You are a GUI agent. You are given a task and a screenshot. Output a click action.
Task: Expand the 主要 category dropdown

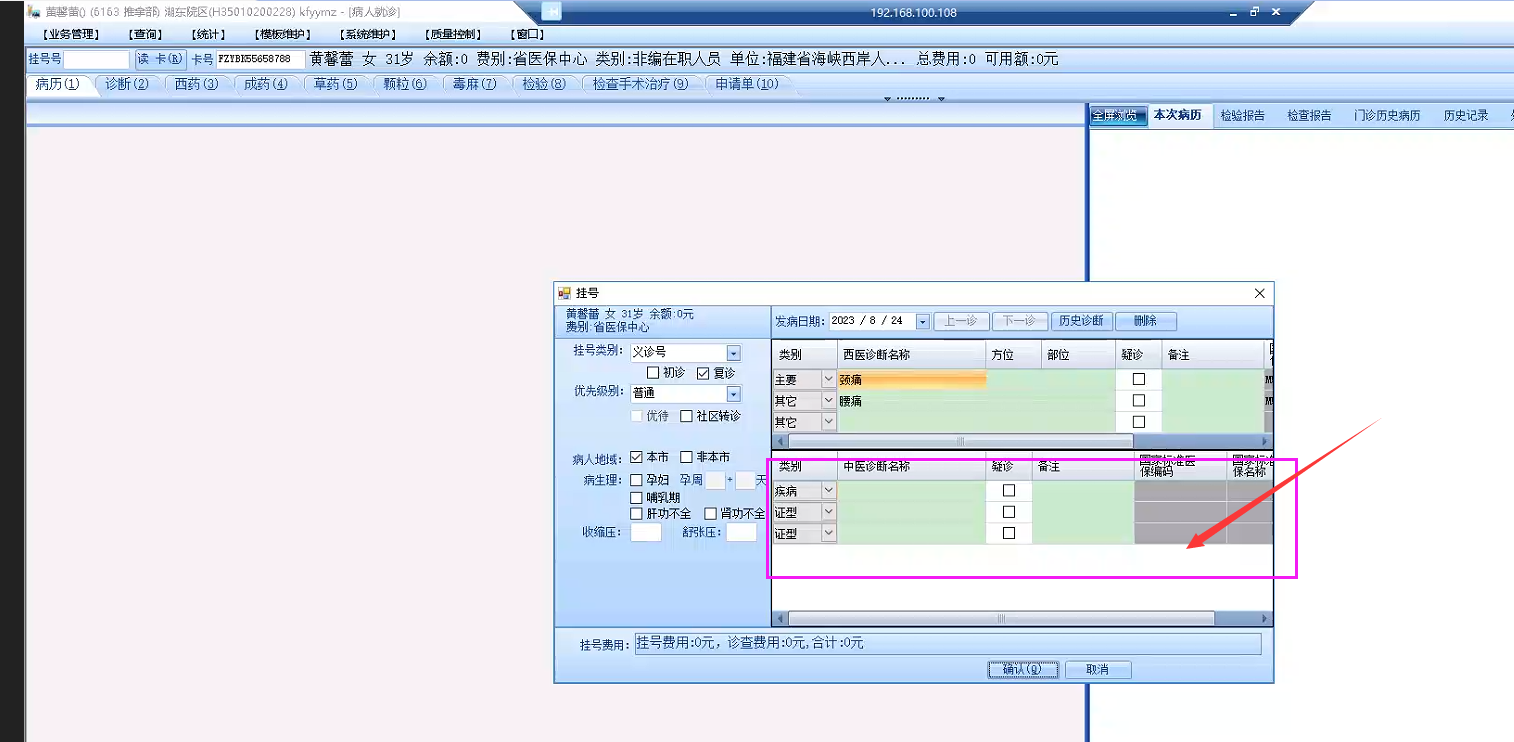pos(827,379)
